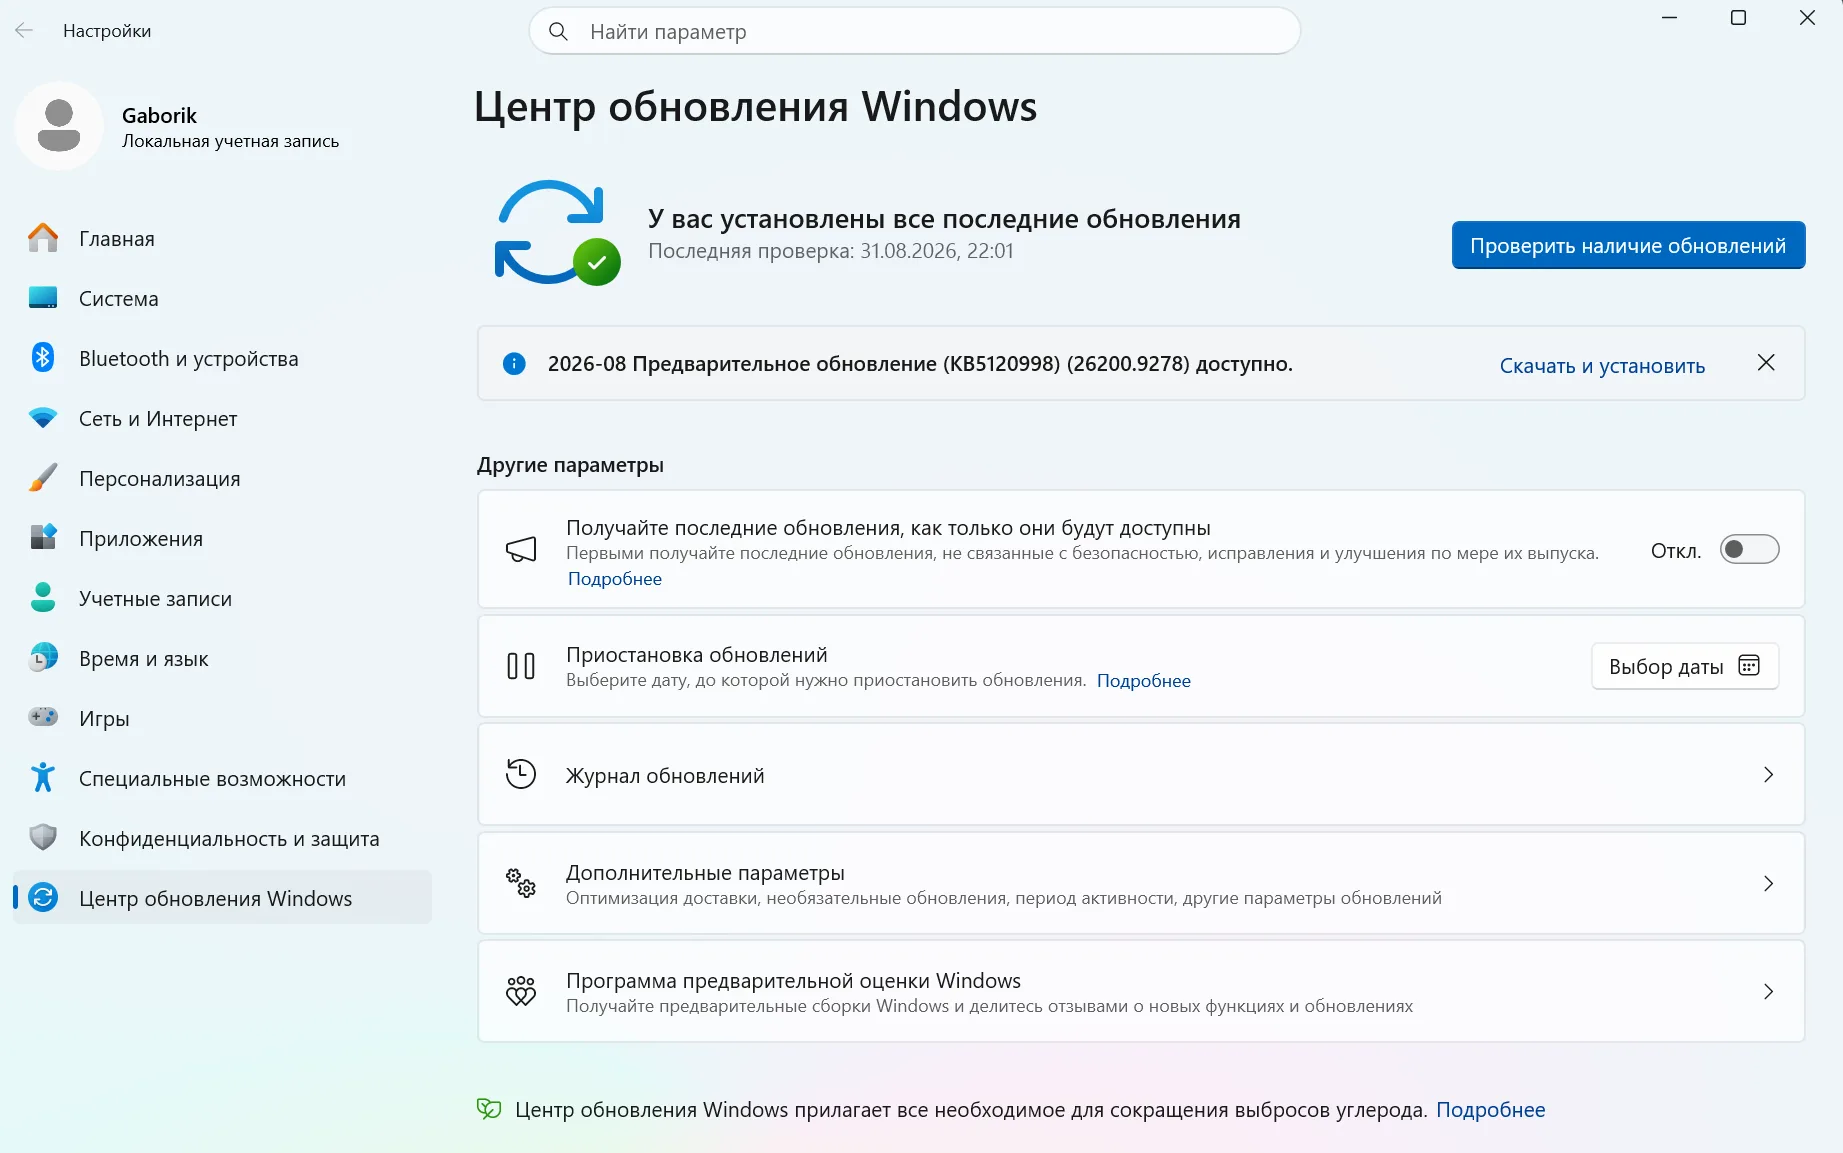Click the Учетные записи person icon
Screen dimensions: 1843x1153
43,597
